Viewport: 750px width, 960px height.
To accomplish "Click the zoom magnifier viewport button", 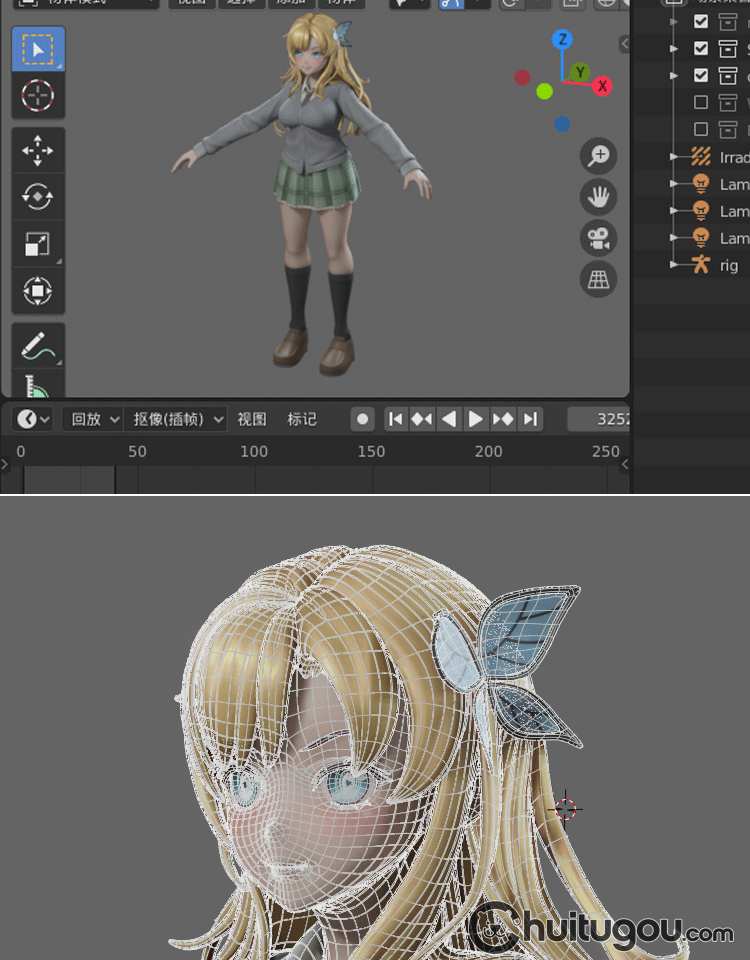I will 598,156.
